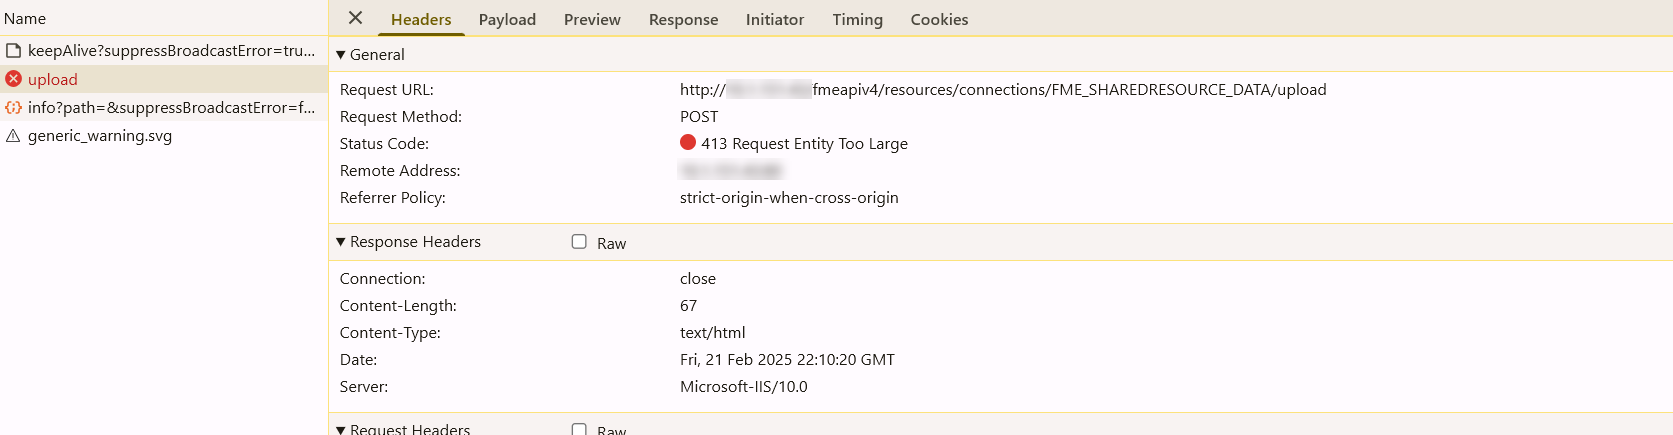Switch to the Response tab
This screenshot has height=435, width=1673.
tap(683, 19)
